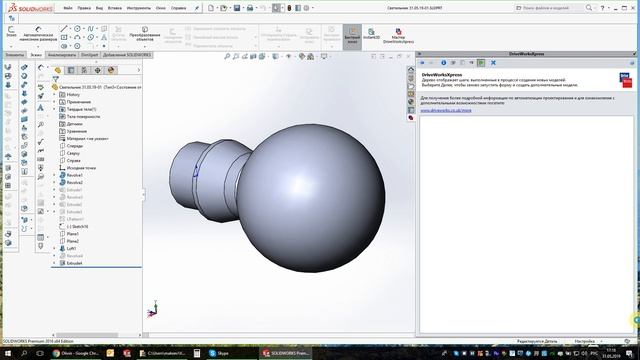This screenshot has width=640, height=360.
Task: Select the Спереди plane
Action: tap(75, 146)
